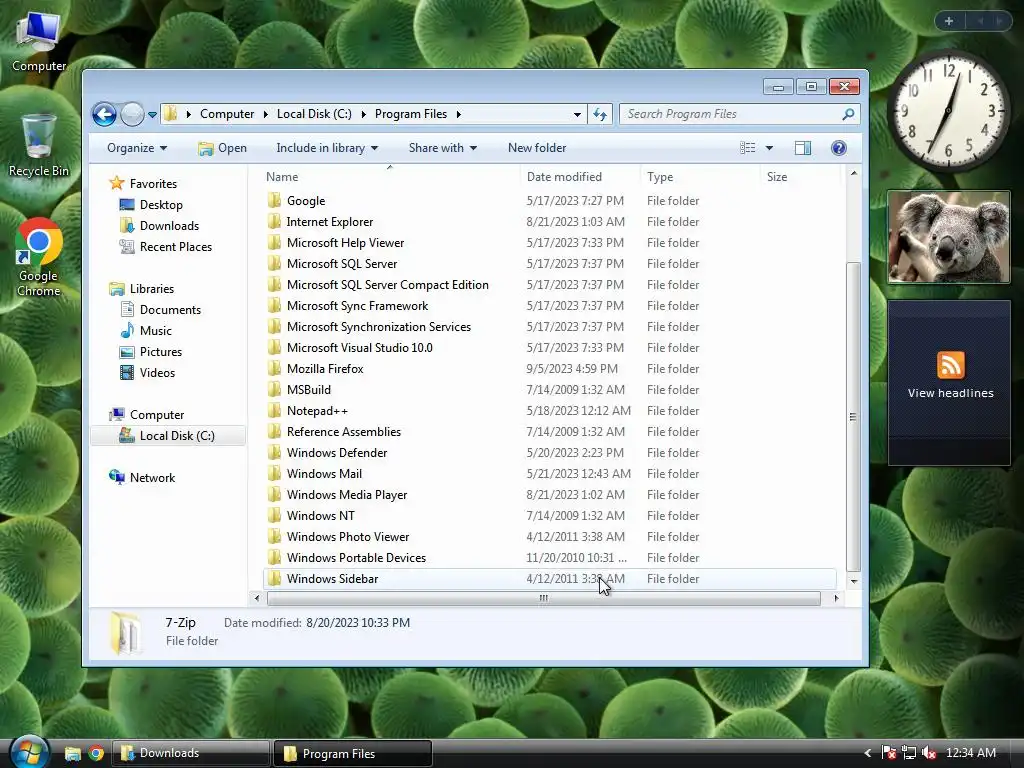1024x768 pixels.
Task: Click the Open toolbar button
Action: tap(223, 148)
